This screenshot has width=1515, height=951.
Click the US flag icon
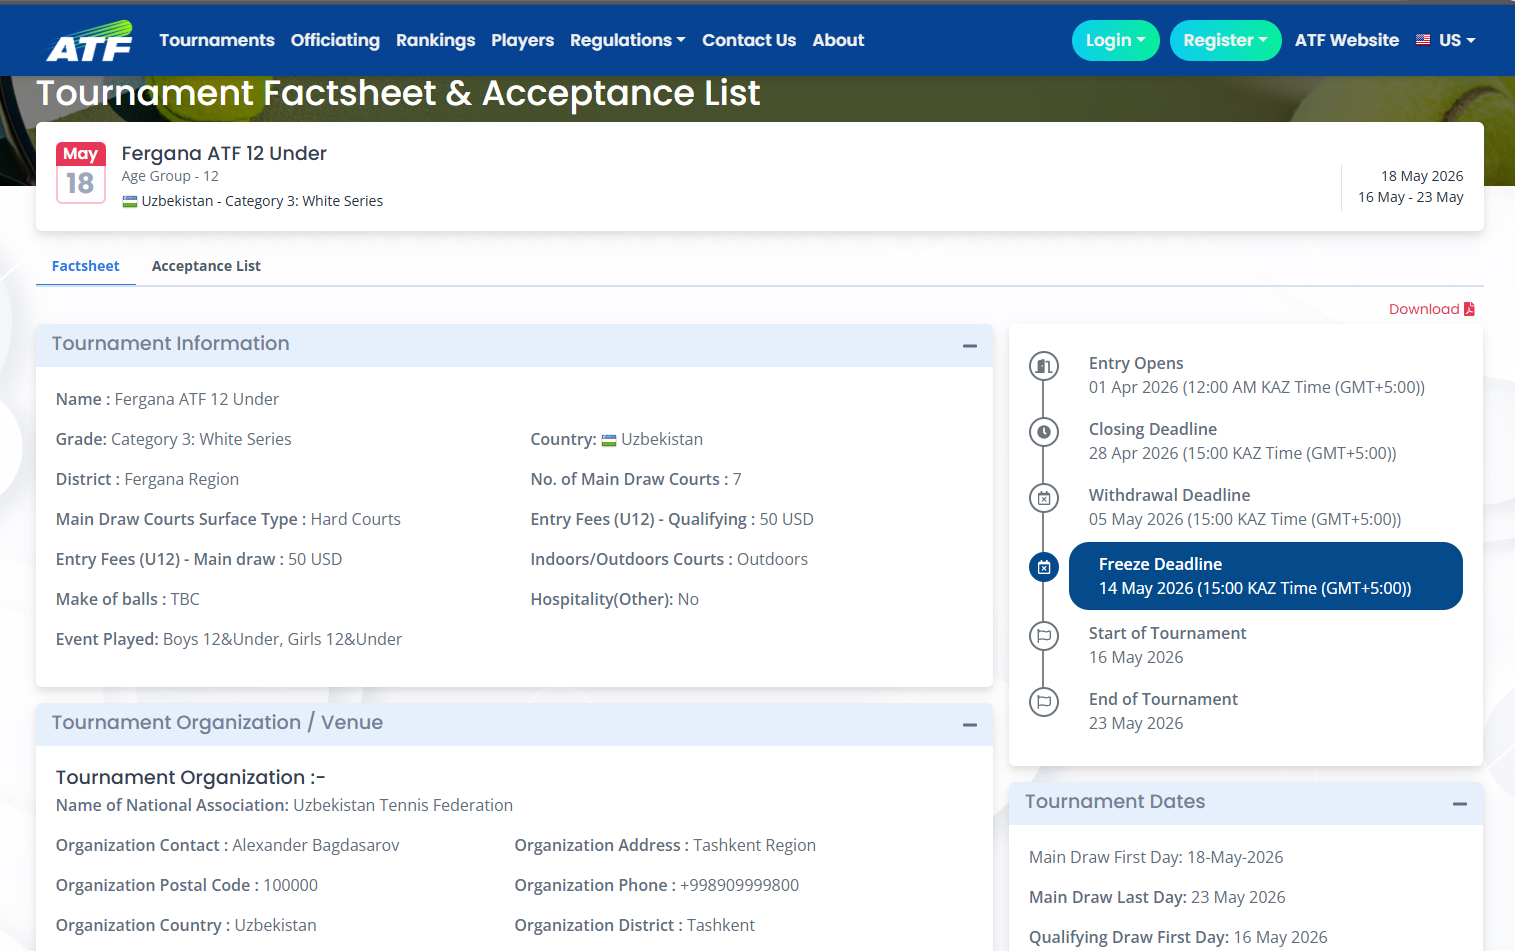[1423, 40]
